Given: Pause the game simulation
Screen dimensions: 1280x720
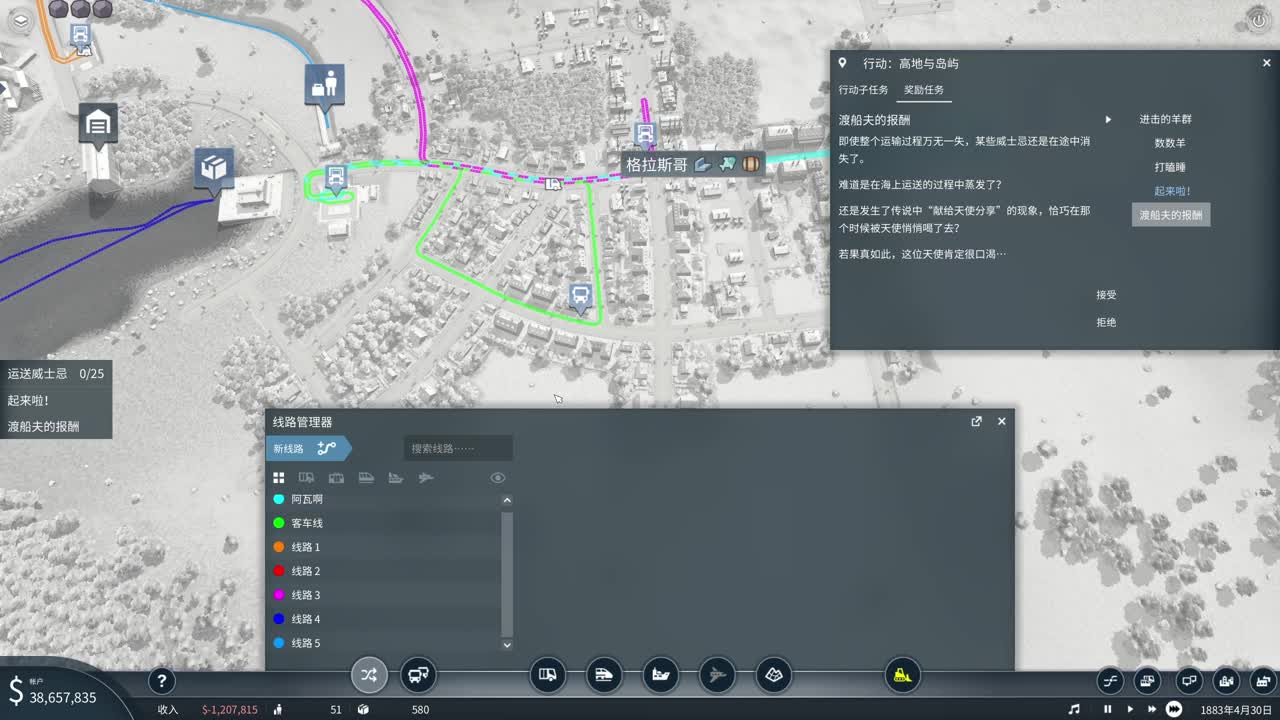Looking at the screenshot, I should [x=1108, y=709].
